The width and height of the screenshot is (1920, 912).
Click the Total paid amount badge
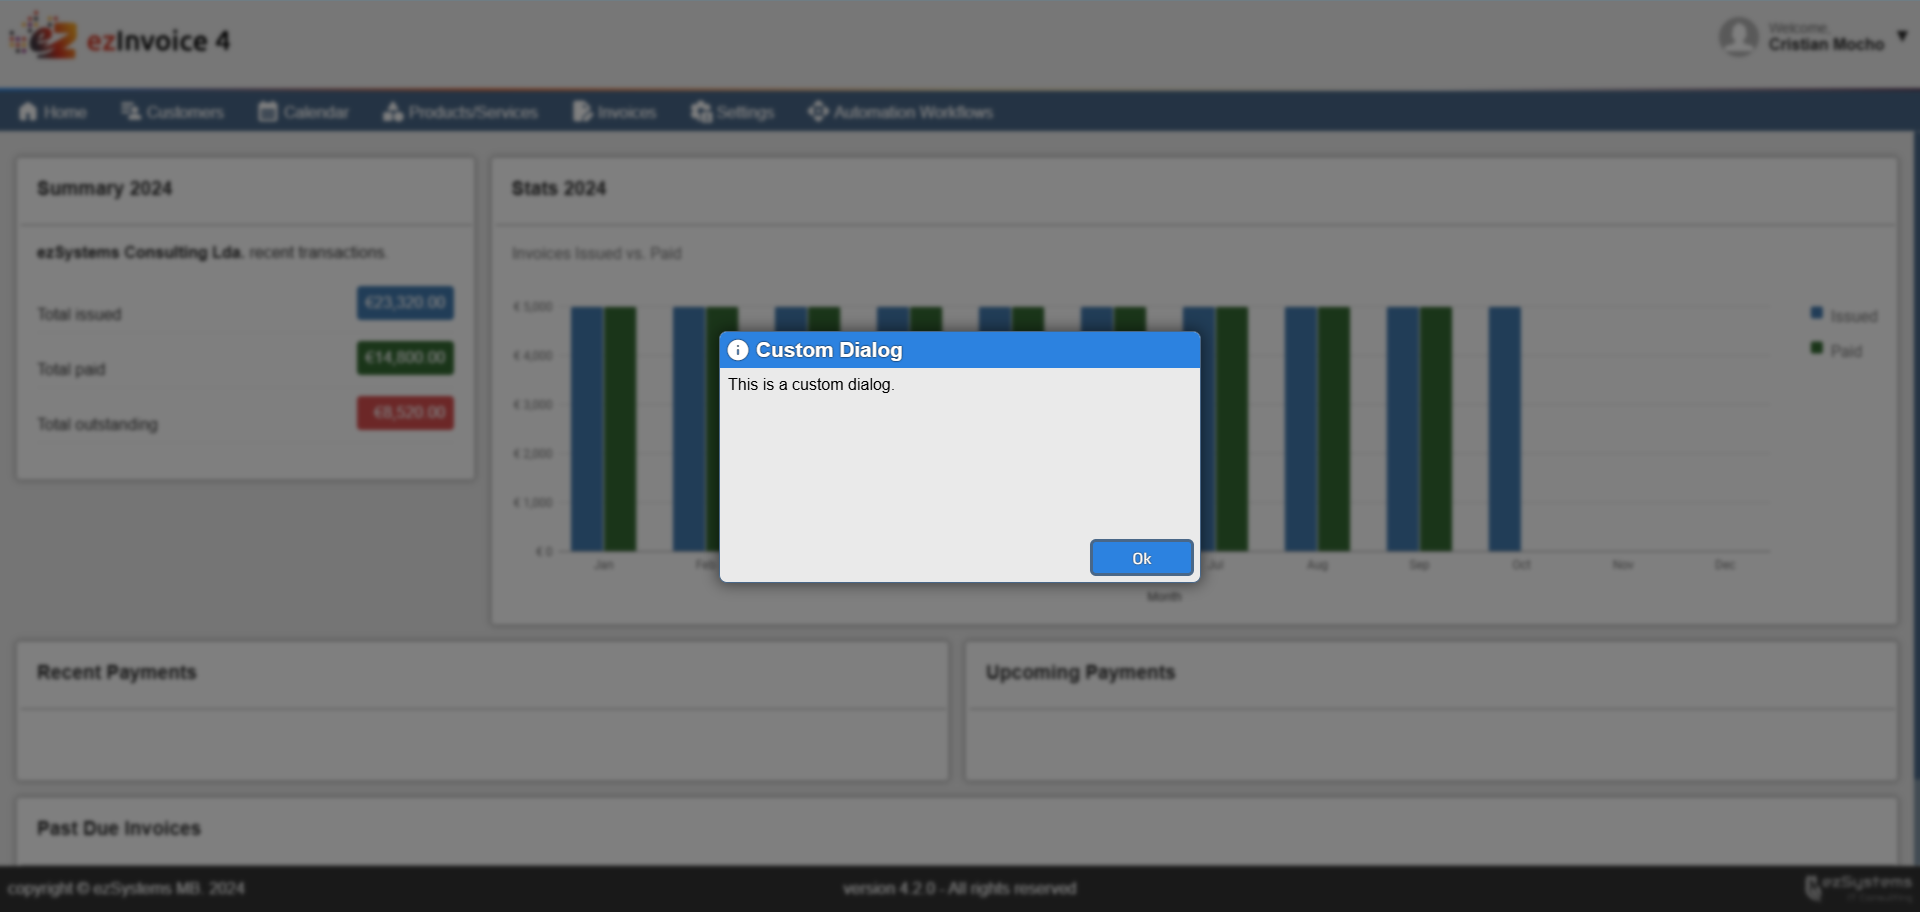(x=405, y=358)
